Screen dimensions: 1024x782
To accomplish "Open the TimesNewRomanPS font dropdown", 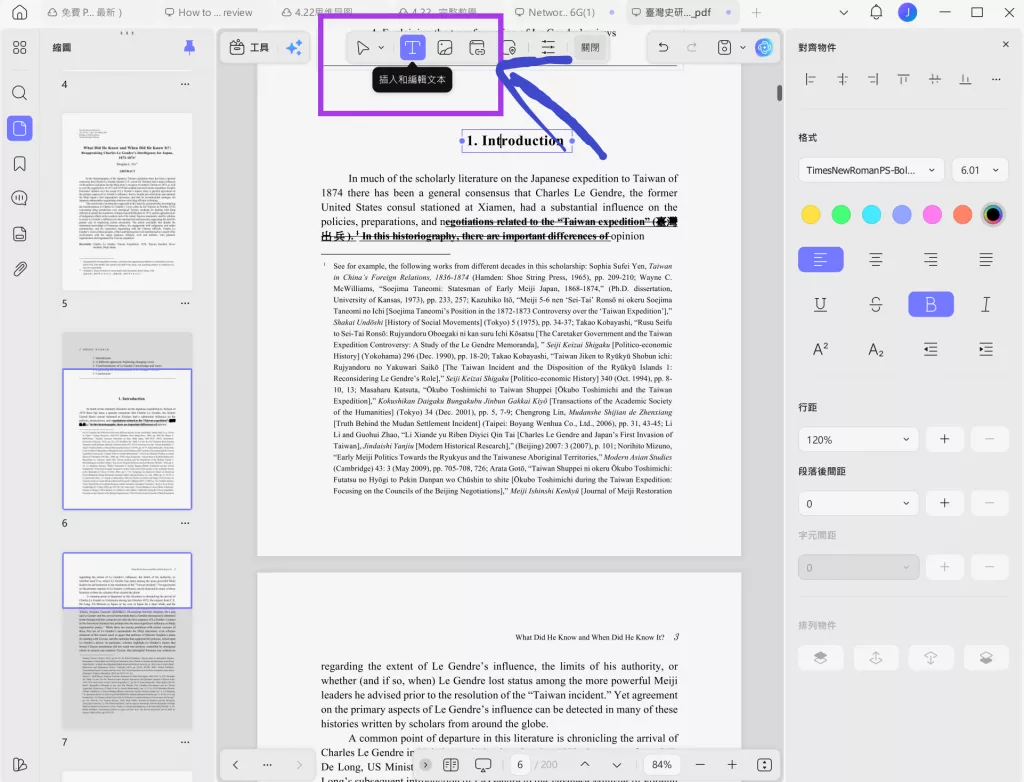I will (870, 170).
